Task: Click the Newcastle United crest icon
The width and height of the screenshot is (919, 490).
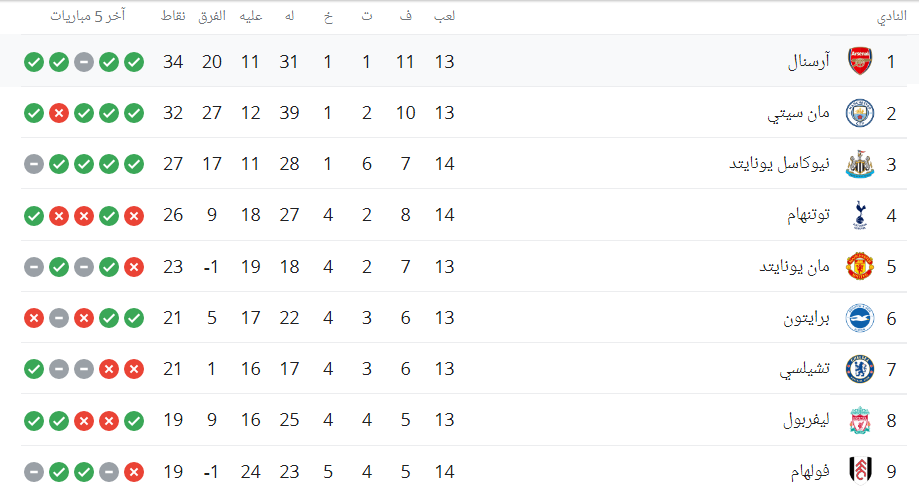Action: 859,164
